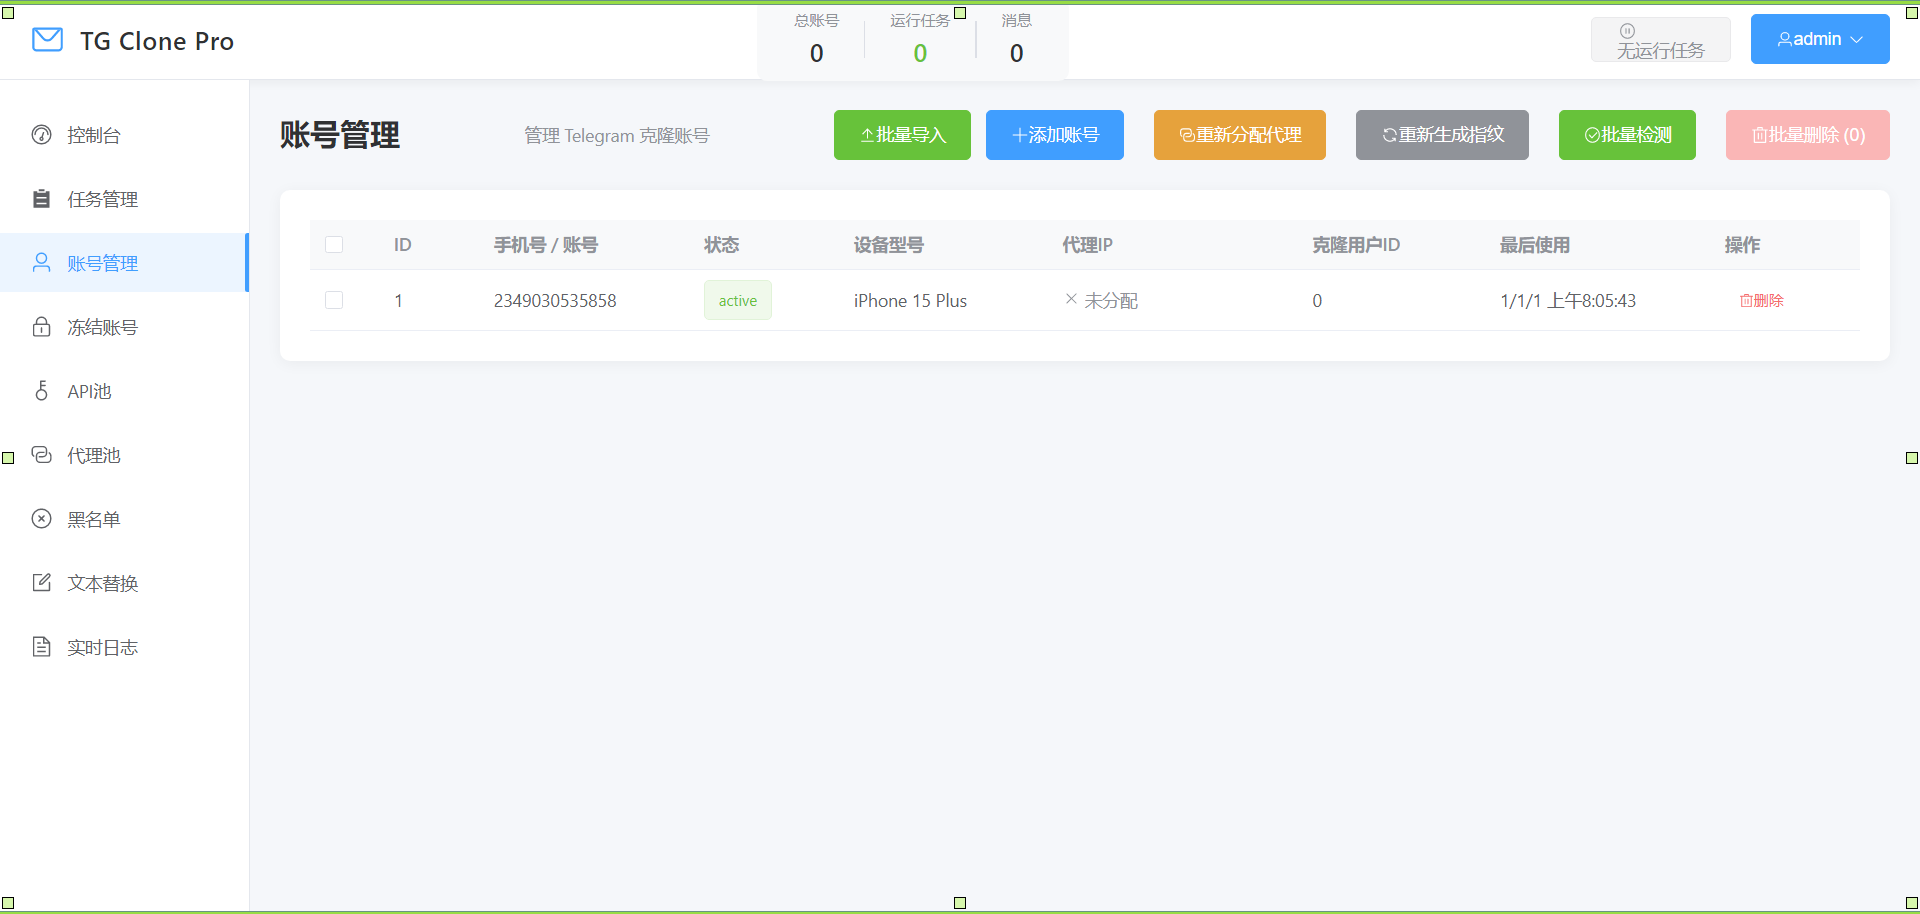The width and height of the screenshot is (1920, 914).
Task: Check the checkbox for account row 1
Action: point(334,300)
